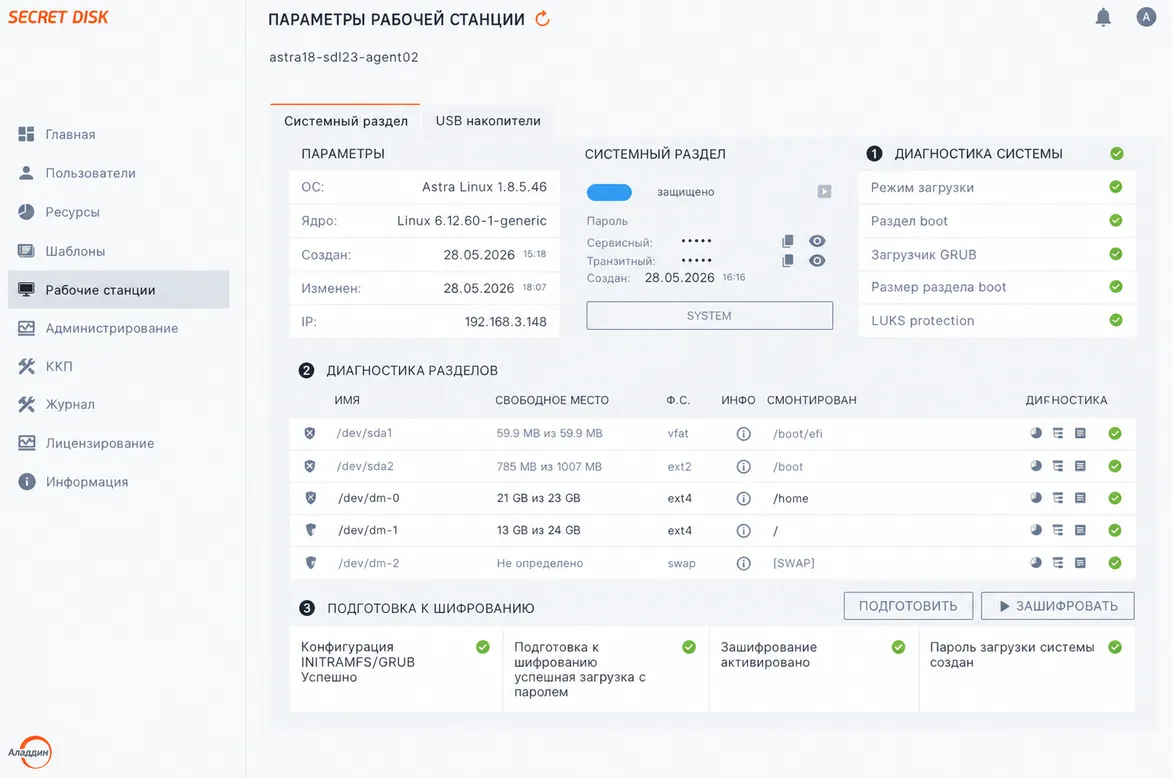Viewport: 1172px width, 778px height.
Task: Click the SYSTEM button
Action: click(x=709, y=316)
